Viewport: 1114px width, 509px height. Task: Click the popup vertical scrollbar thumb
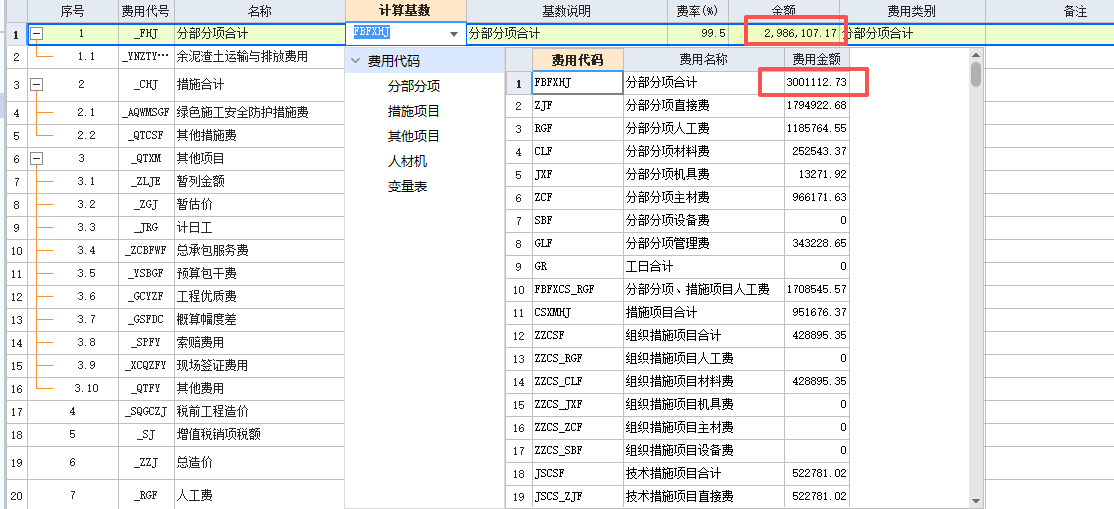point(976,74)
